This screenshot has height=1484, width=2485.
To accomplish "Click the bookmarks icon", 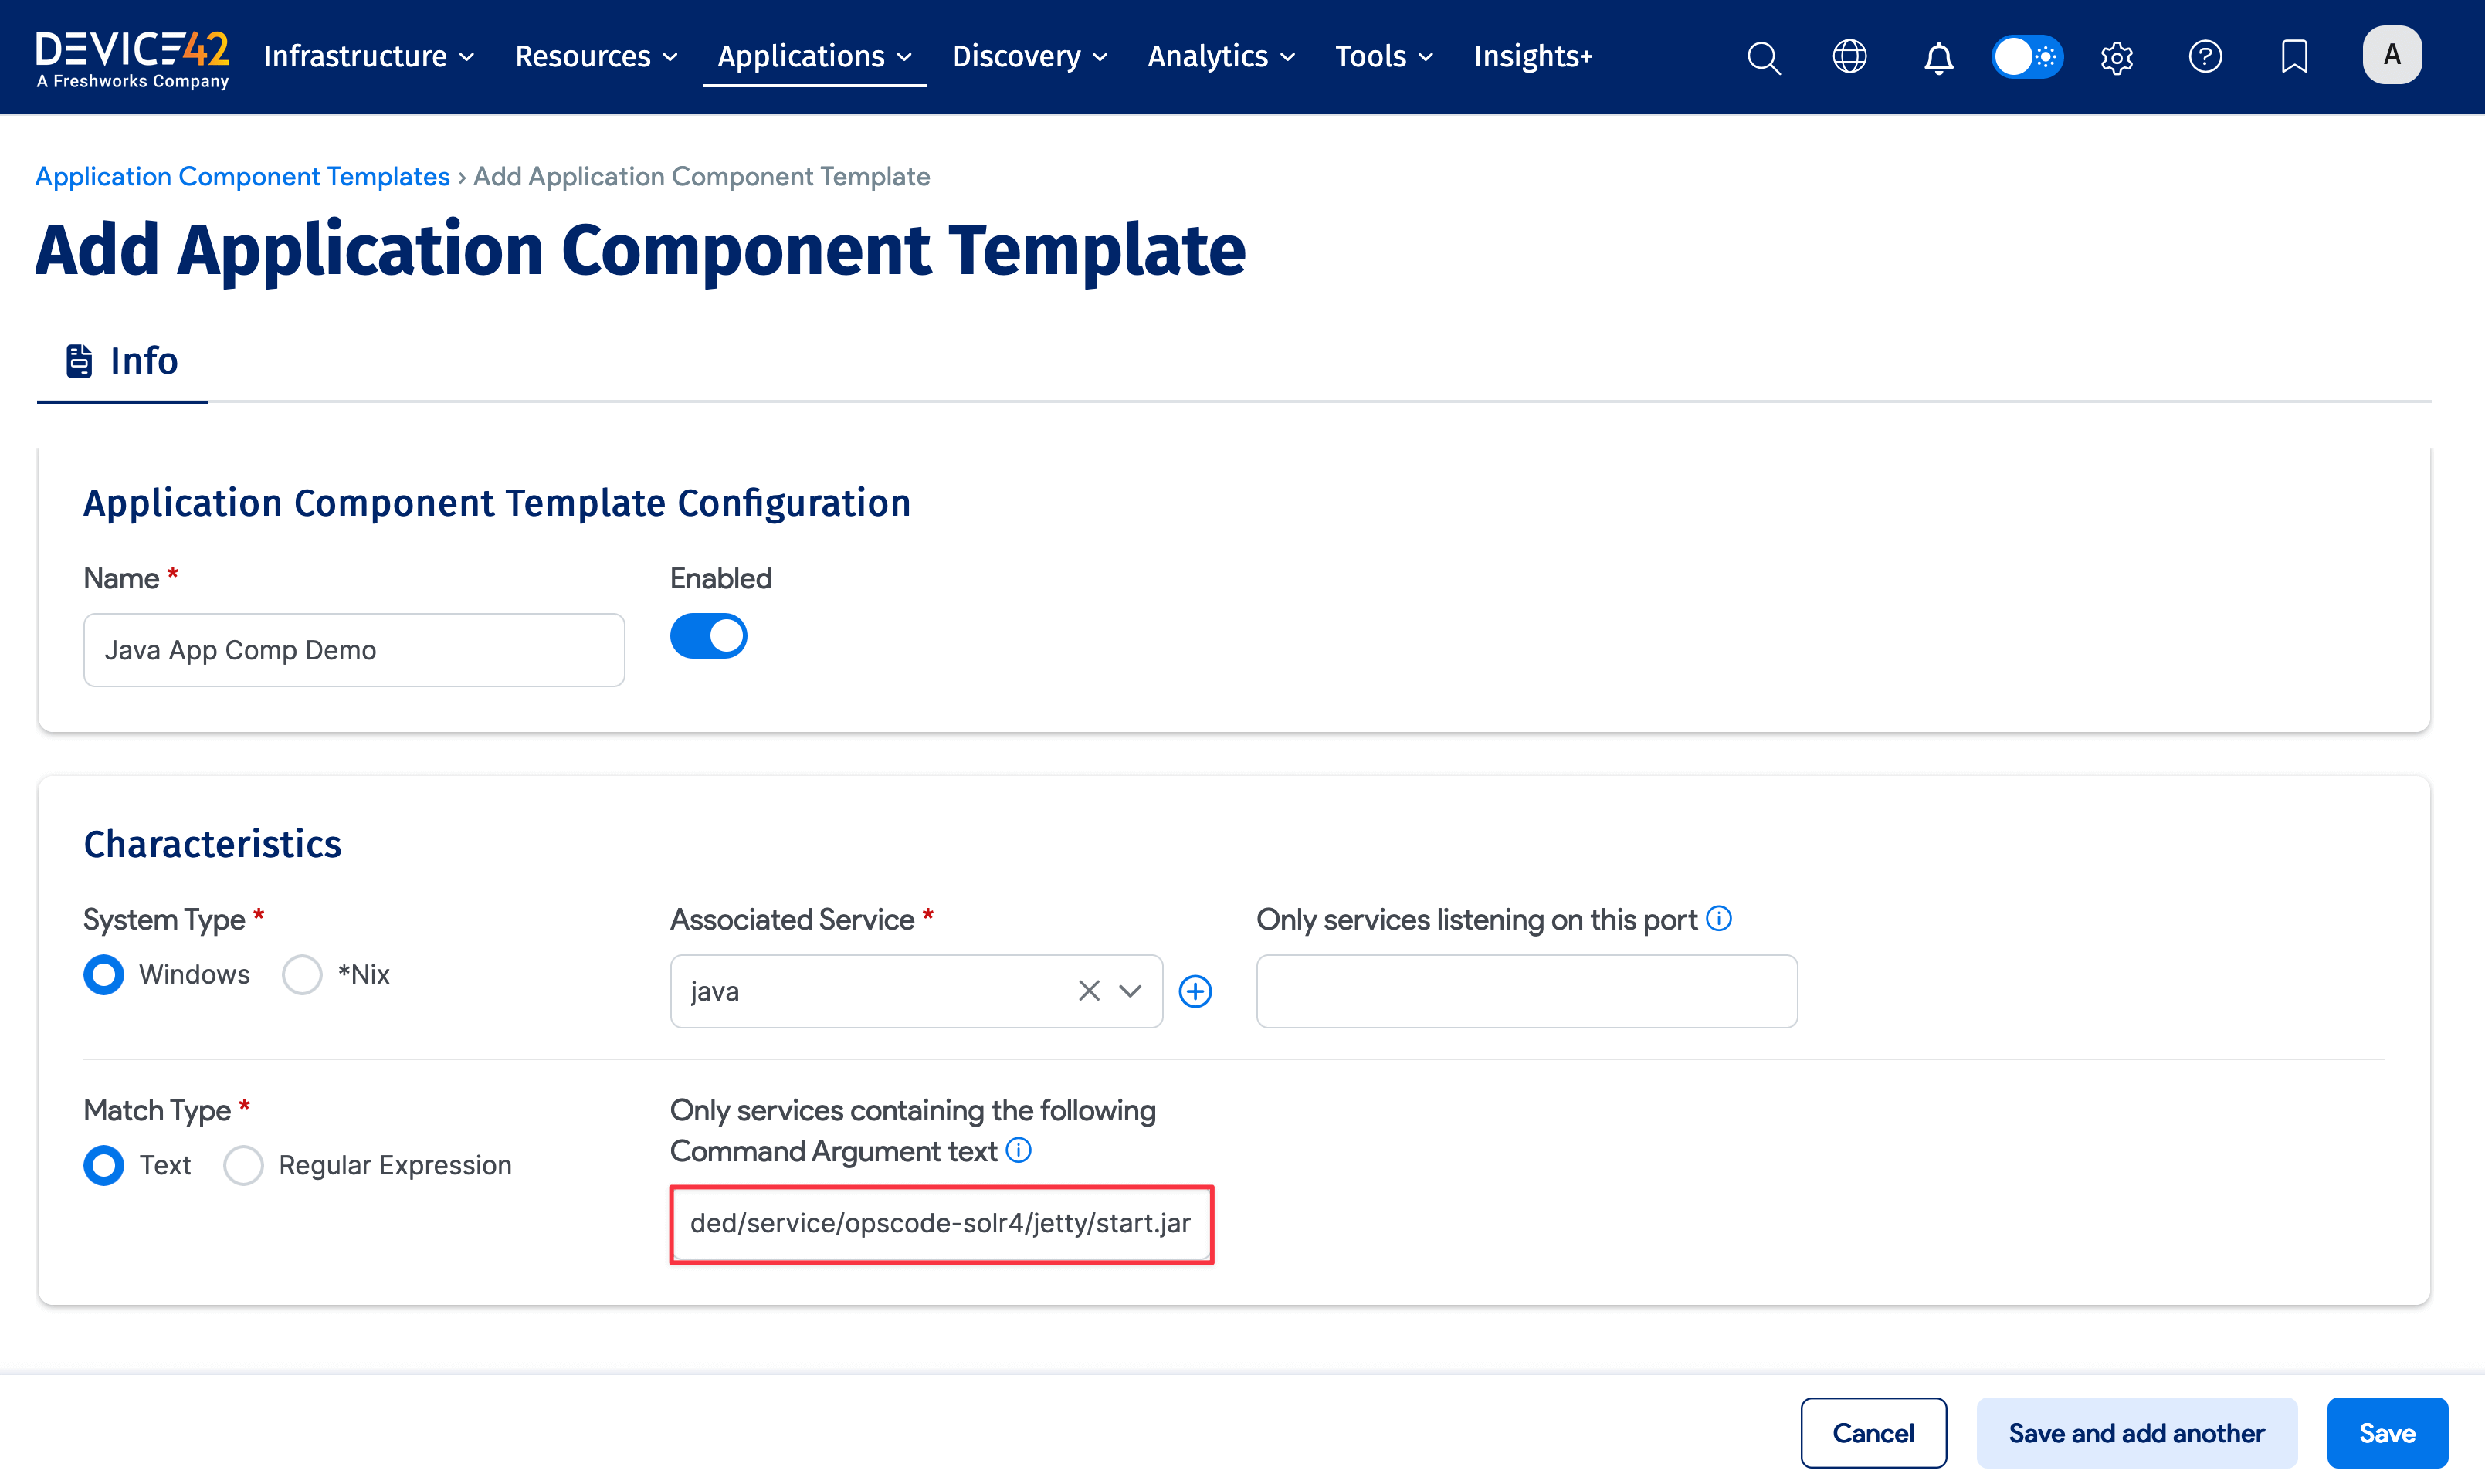I will point(2293,57).
